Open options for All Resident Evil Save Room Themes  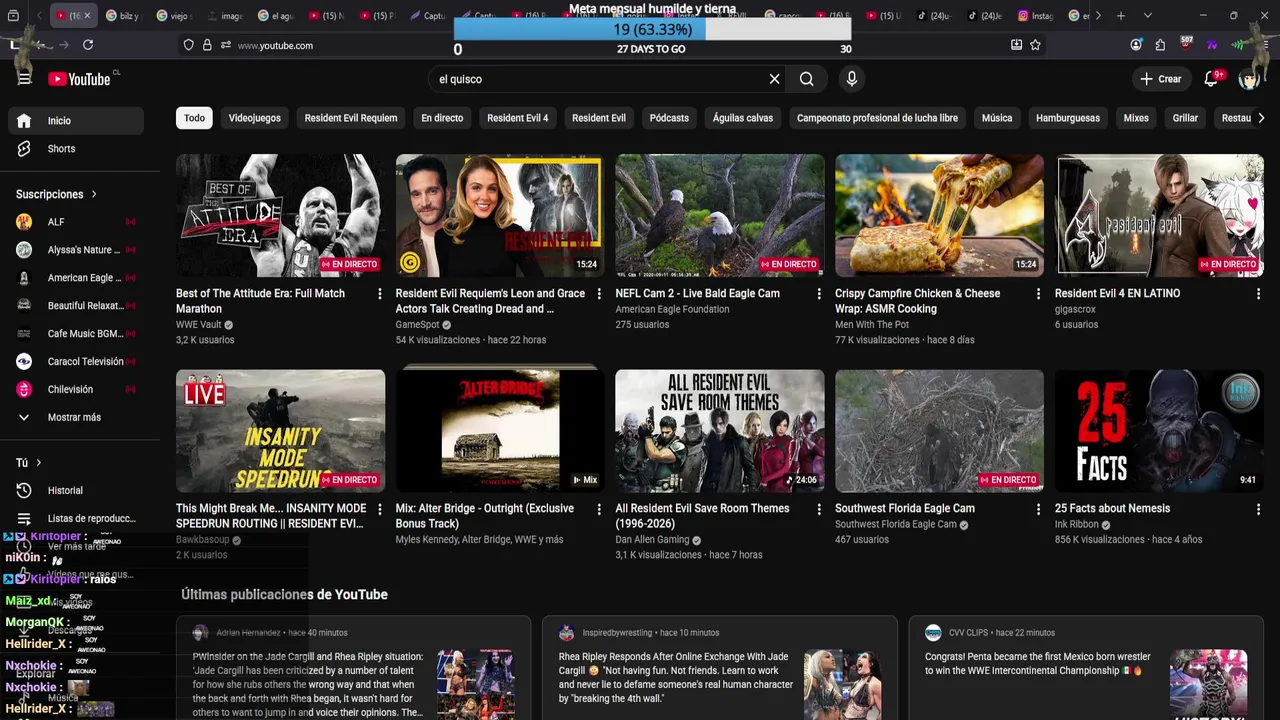(819, 509)
